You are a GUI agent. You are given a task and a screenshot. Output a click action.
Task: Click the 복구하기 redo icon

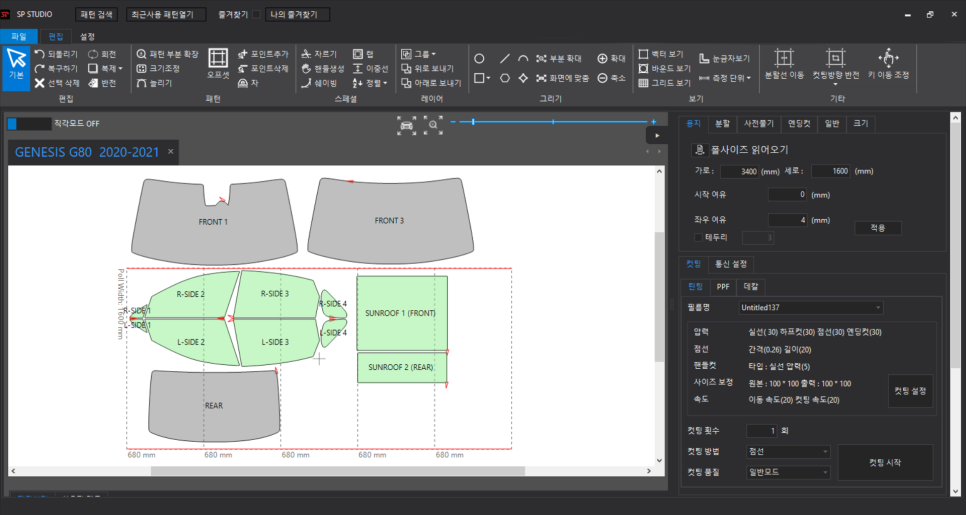40,68
